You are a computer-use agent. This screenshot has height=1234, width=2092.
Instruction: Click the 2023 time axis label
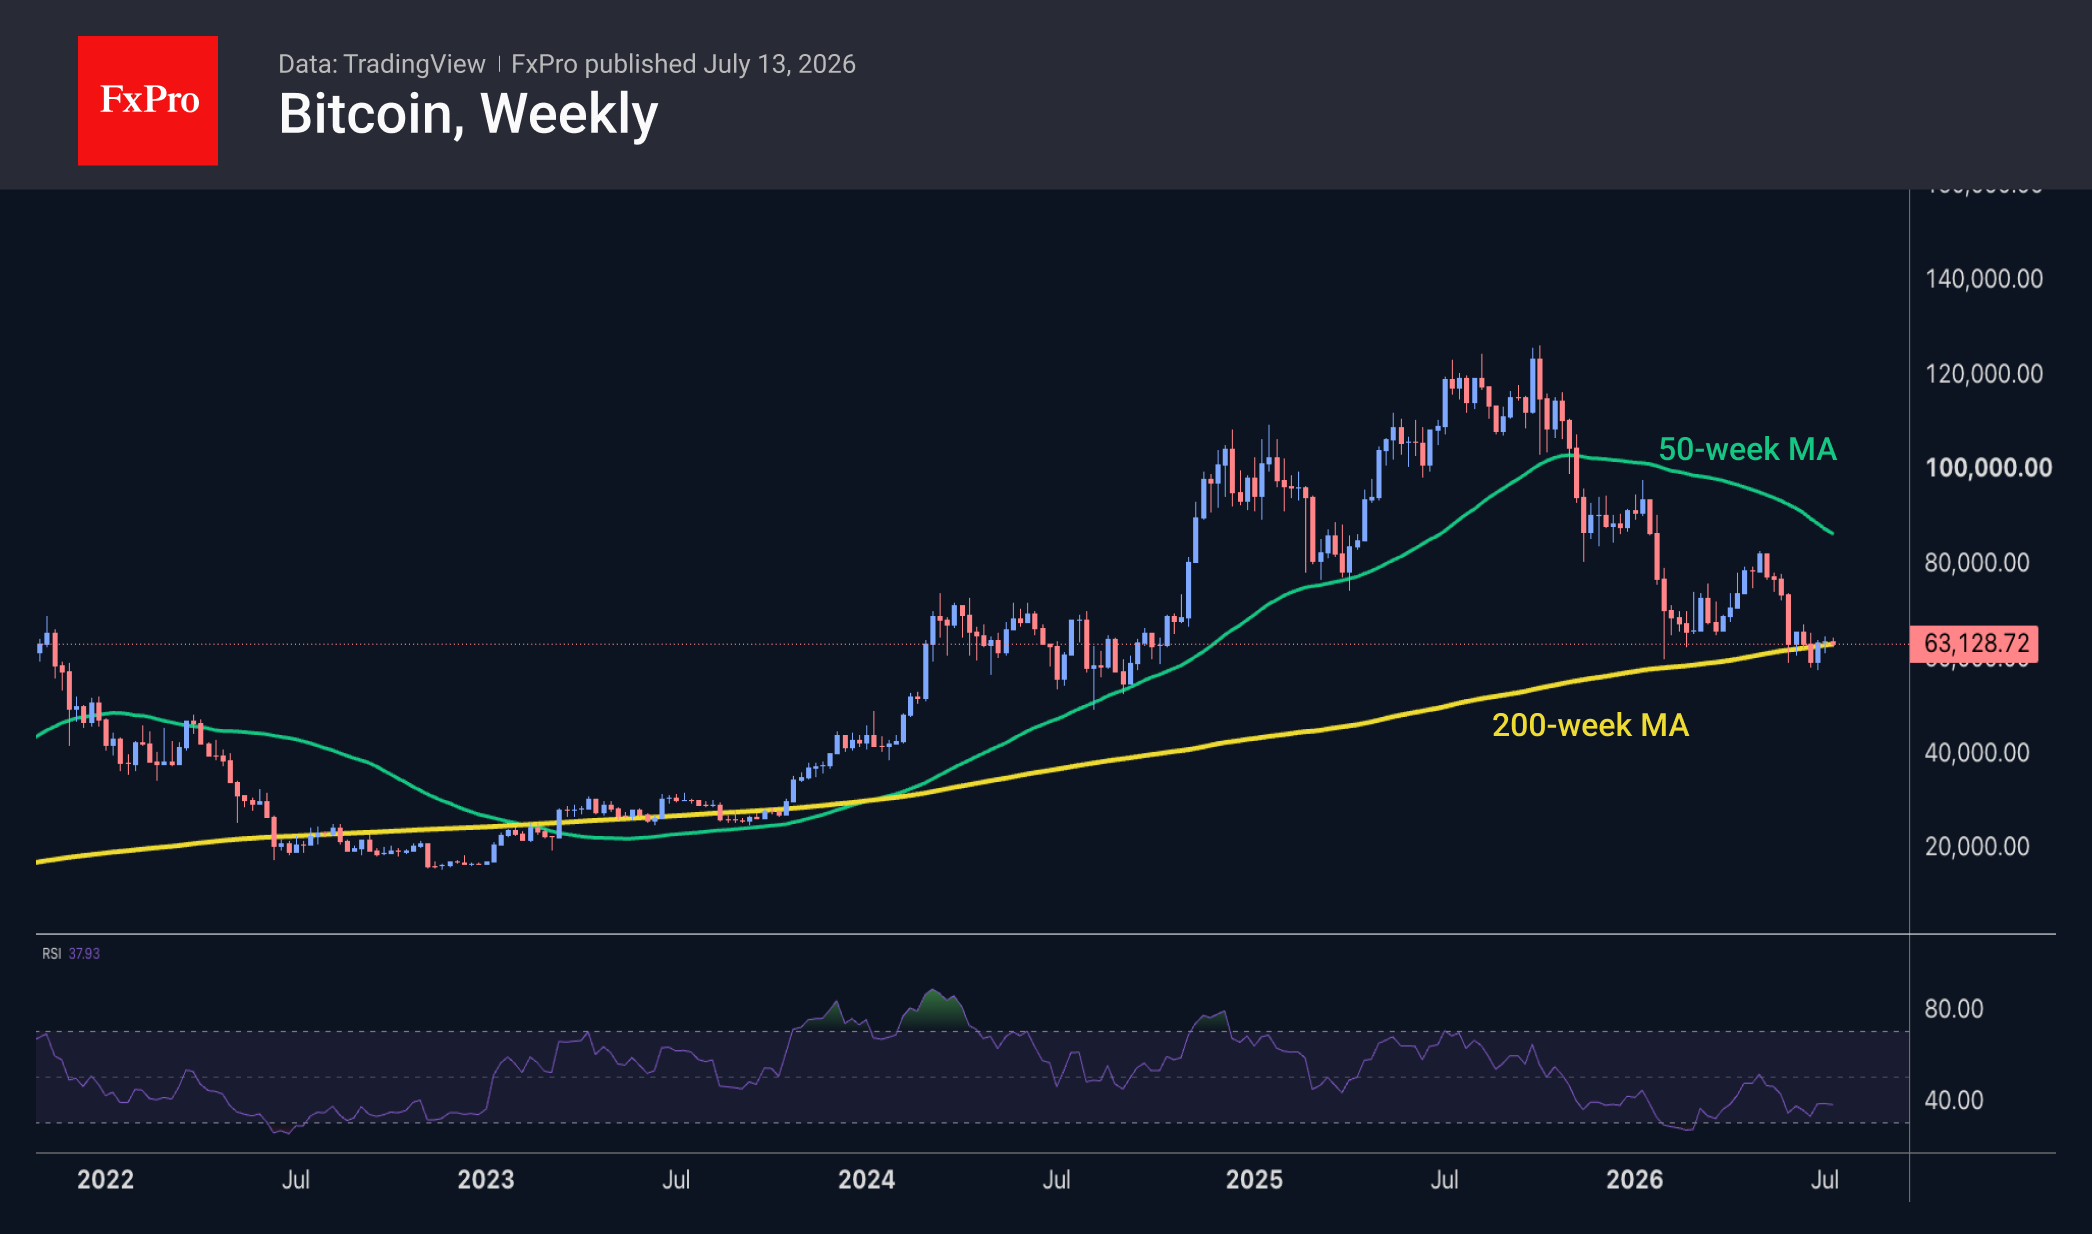pyautogui.click(x=486, y=1180)
